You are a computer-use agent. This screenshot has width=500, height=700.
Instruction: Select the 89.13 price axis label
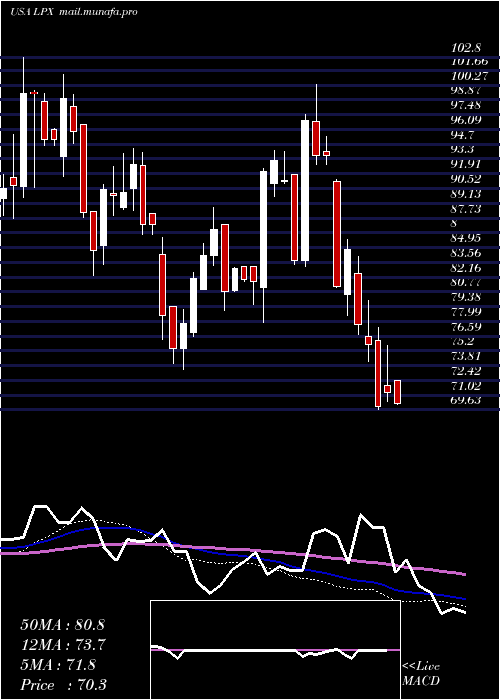tap(467, 194)
